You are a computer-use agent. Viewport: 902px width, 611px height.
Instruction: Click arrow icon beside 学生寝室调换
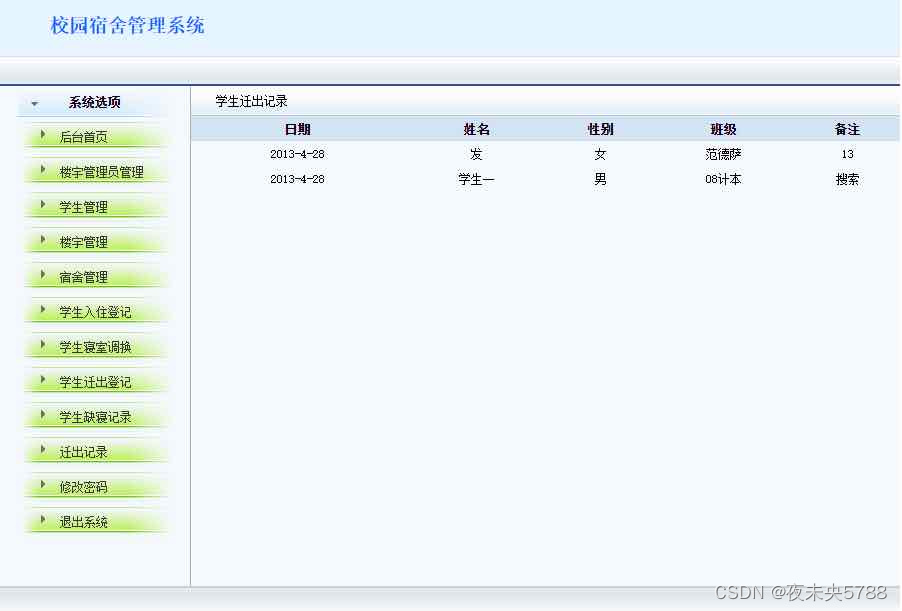coord(43,345)
